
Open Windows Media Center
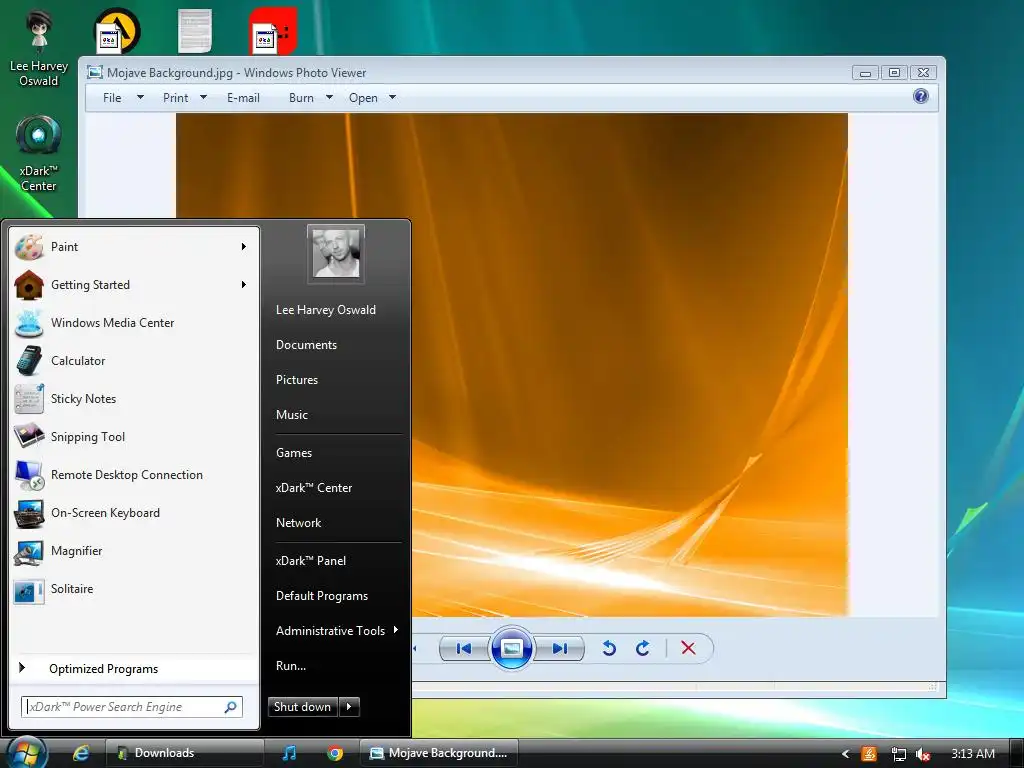coord(133,323)
